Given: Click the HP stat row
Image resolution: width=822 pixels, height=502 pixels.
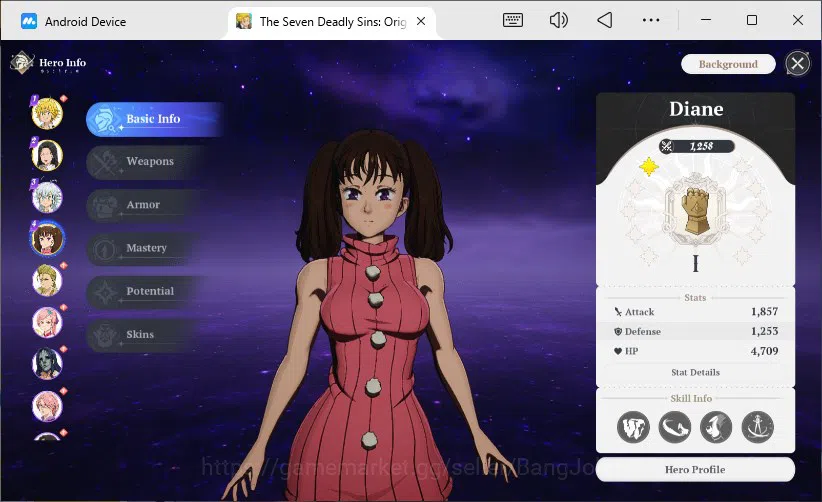Looking at the screenshot, I should pos(696,351).
